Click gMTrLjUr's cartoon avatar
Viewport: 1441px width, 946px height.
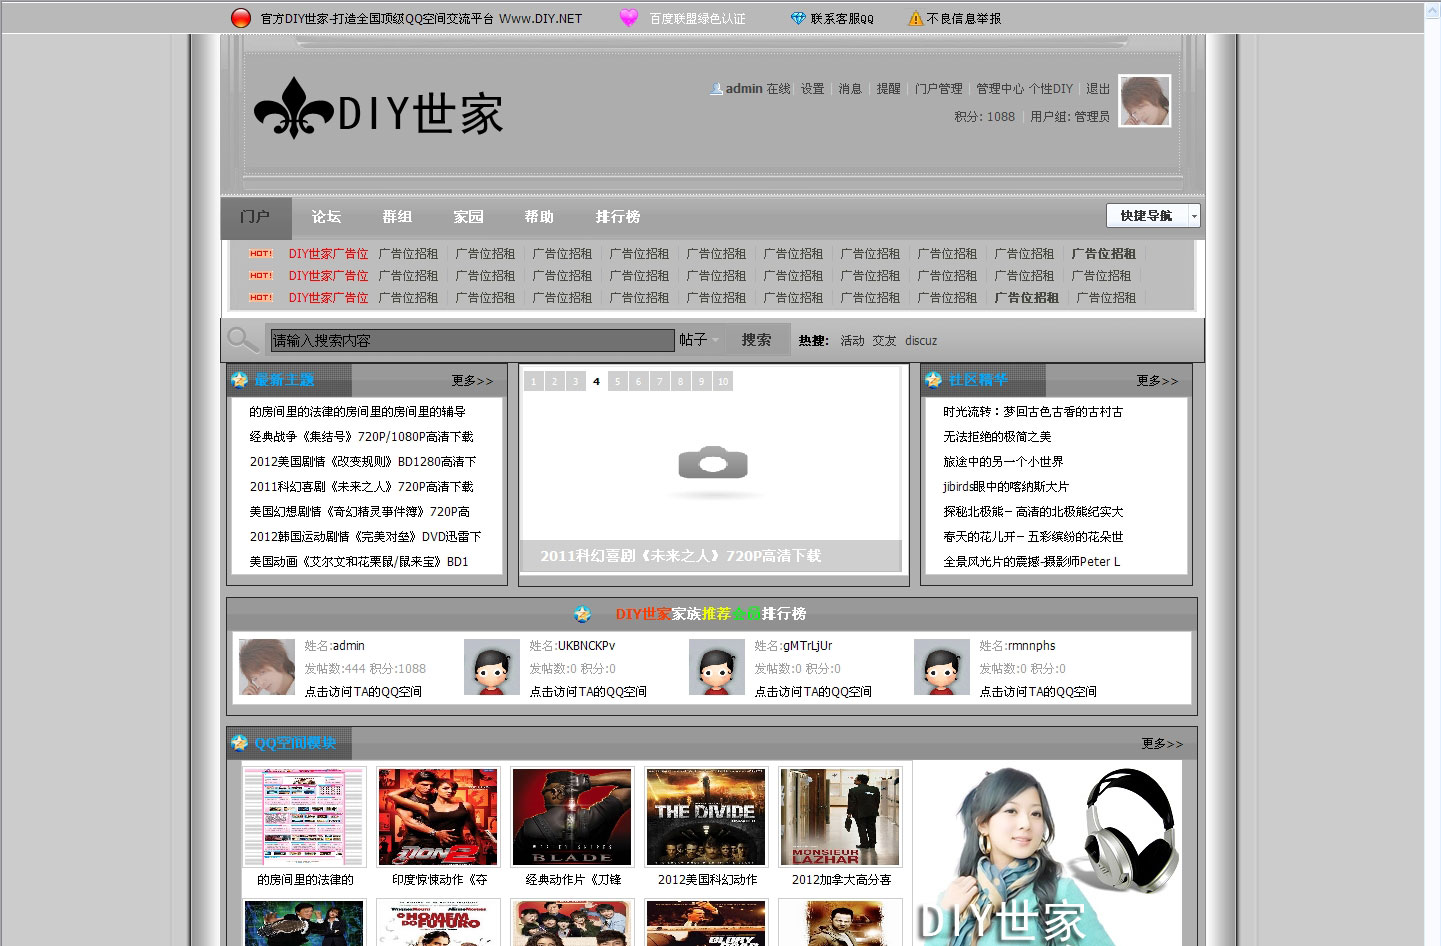716,667
